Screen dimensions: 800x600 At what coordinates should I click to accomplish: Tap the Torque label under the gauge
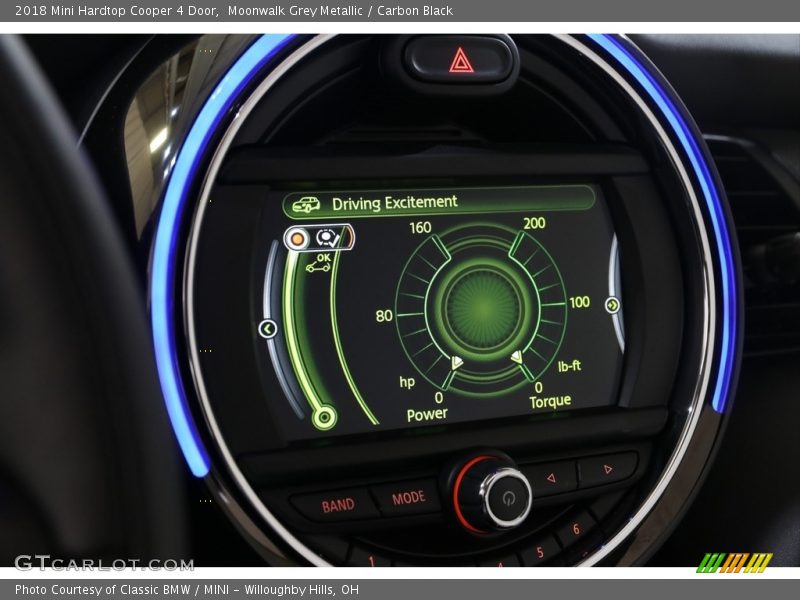pos(550,401)
